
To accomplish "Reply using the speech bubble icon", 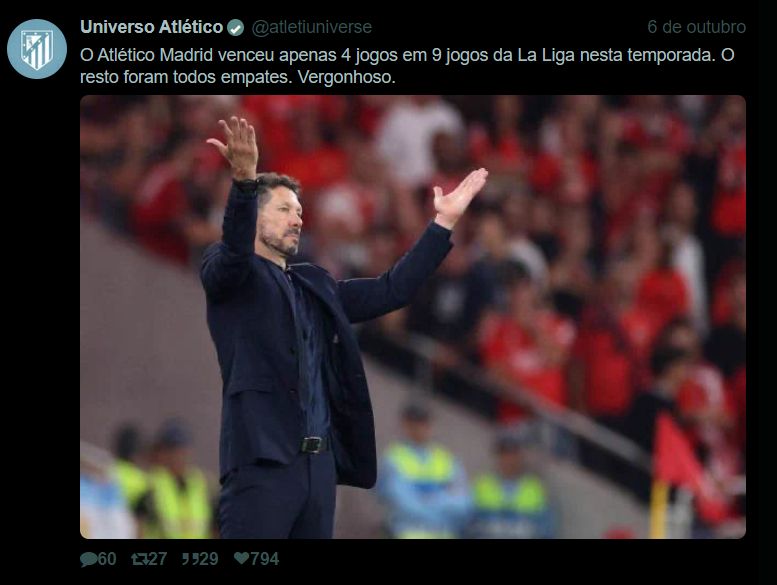I will [88, 559].
